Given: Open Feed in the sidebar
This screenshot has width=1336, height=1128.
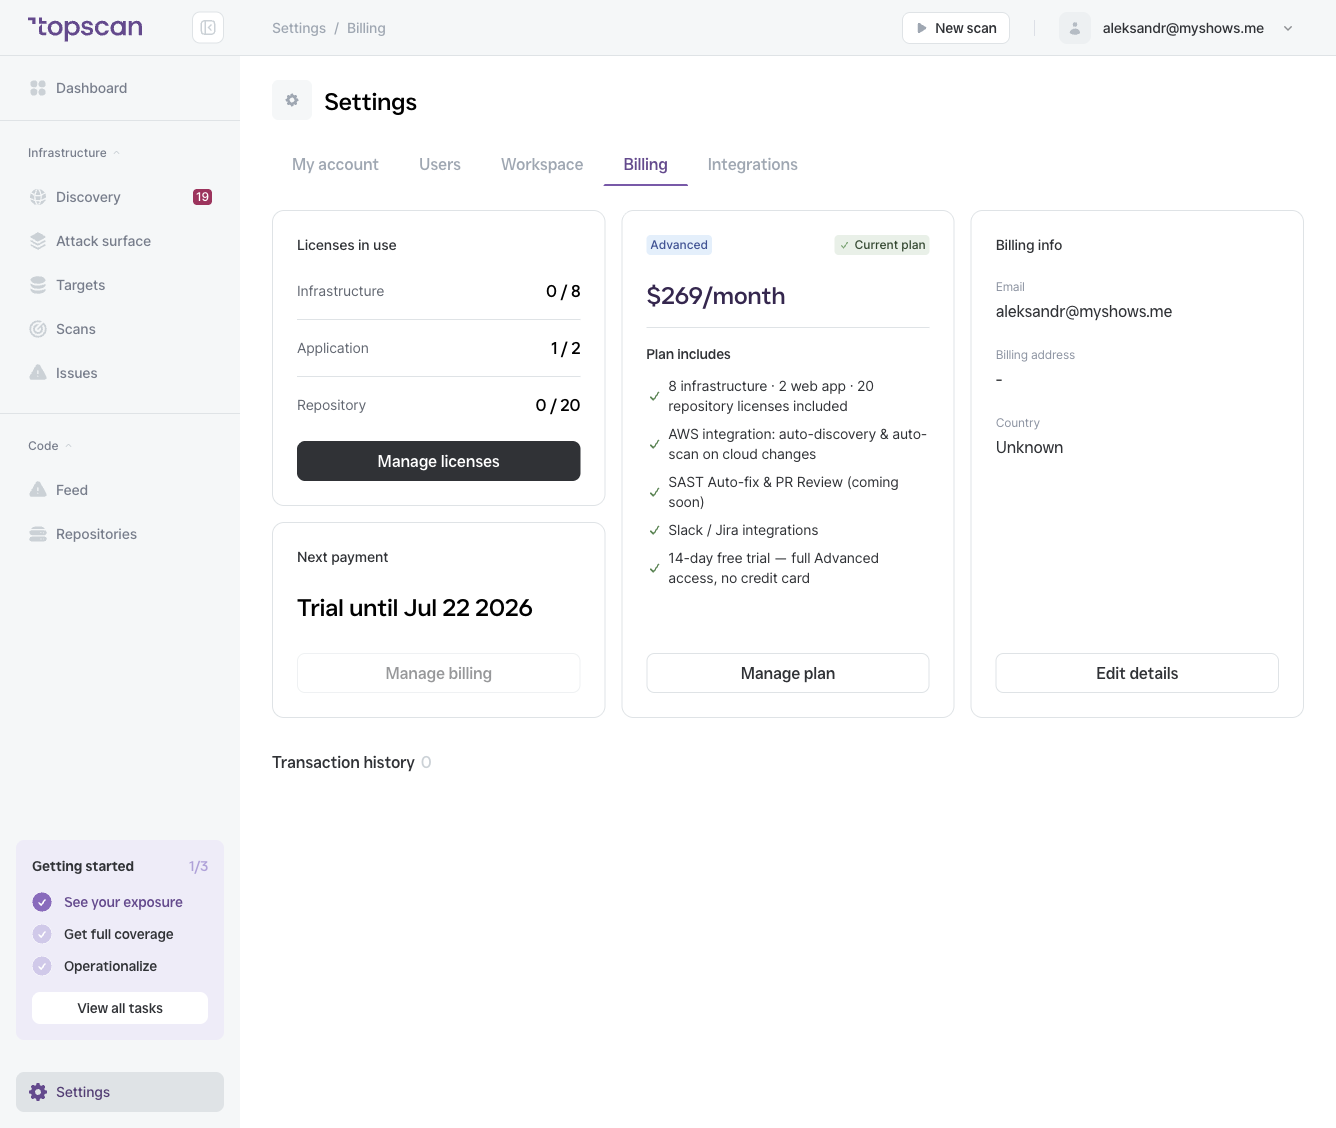Looking at the screenshot, I should pos(120,490).
